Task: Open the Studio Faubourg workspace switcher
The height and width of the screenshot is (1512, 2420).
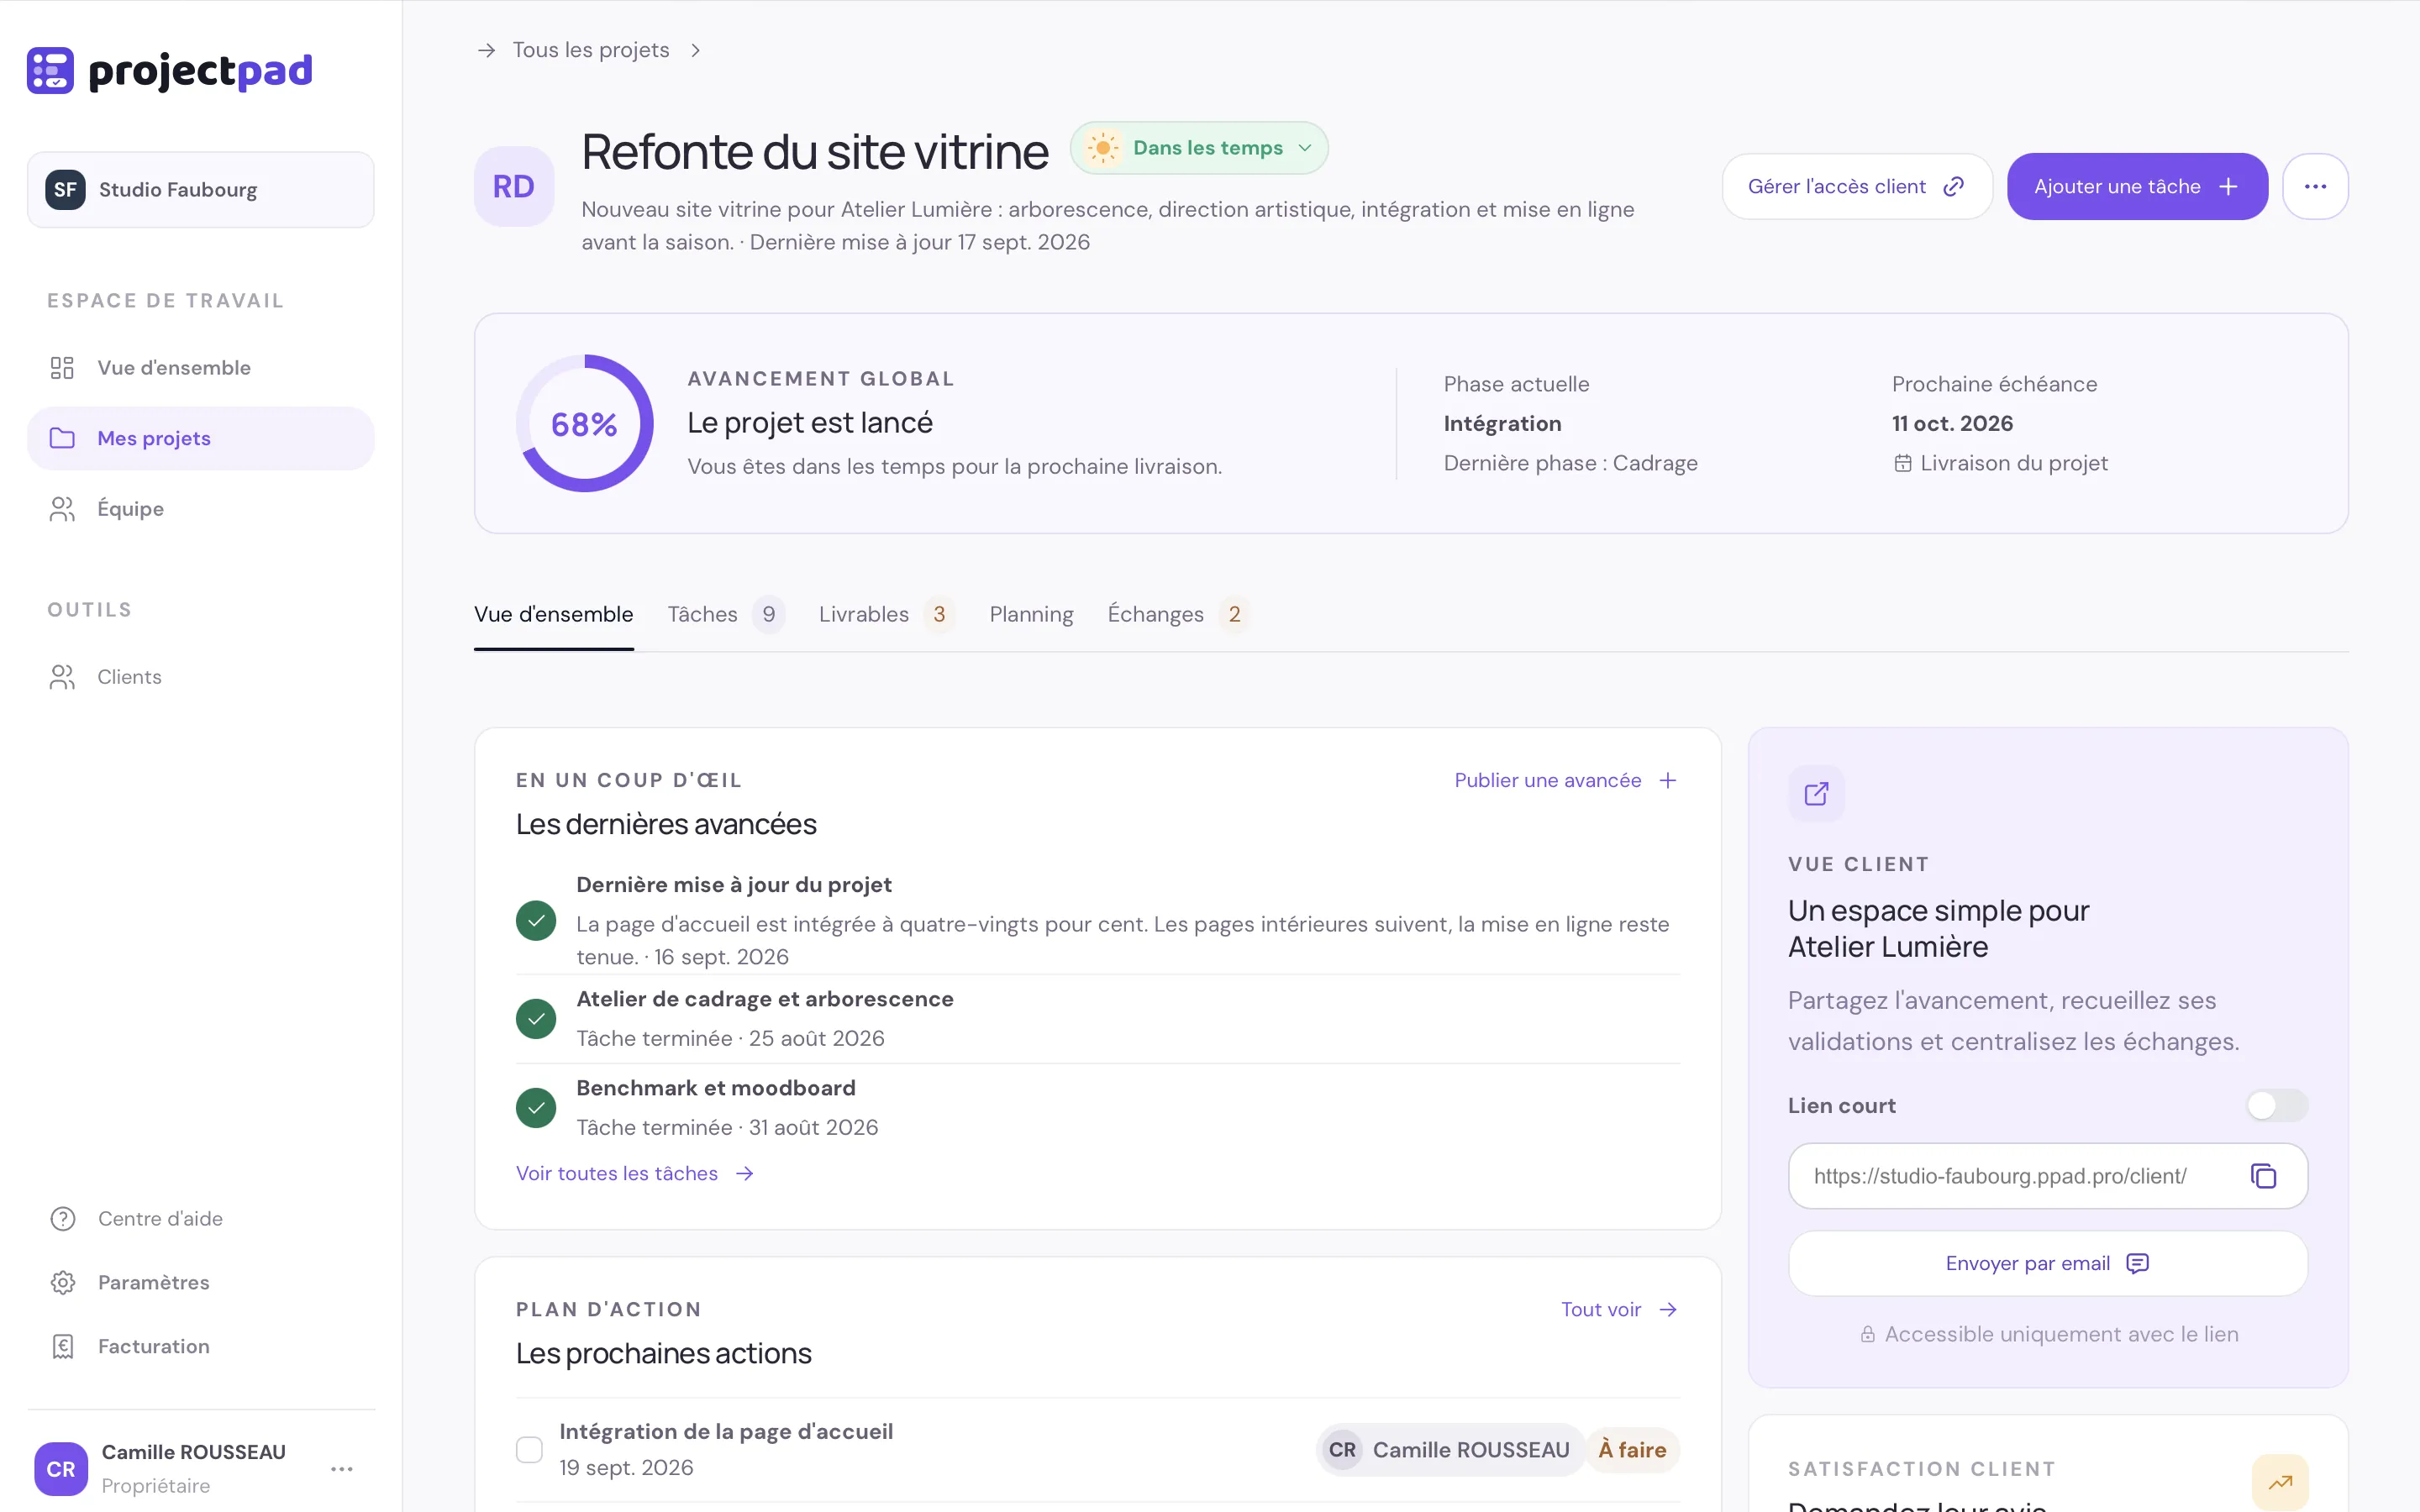Action: 200,190
